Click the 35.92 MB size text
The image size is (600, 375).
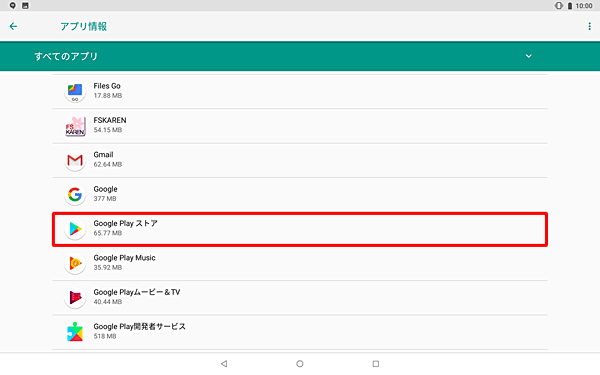108,267
